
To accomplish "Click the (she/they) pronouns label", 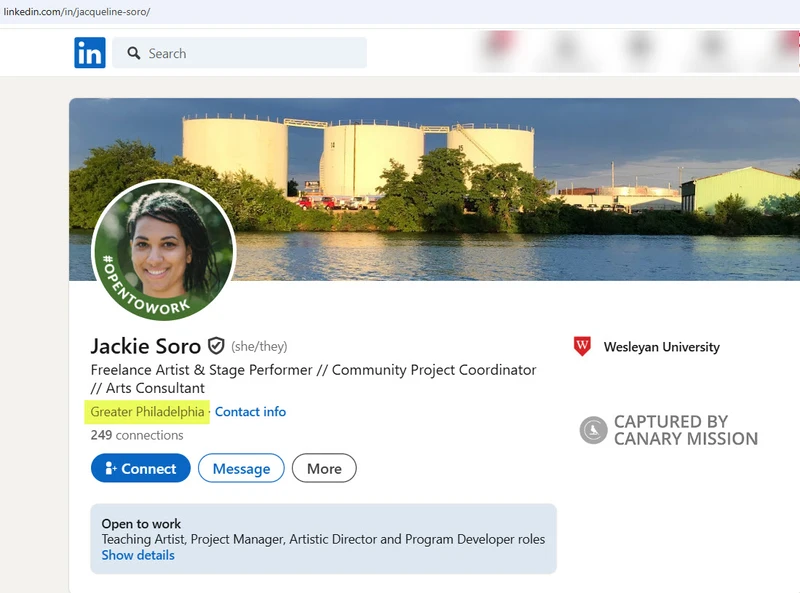I will (257, 346).
